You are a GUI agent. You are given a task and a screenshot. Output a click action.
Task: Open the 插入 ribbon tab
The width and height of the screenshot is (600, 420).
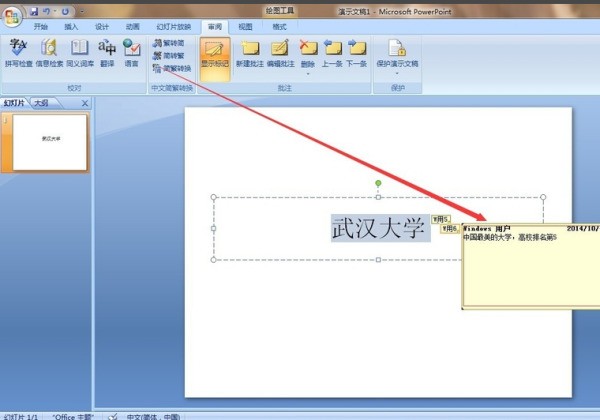coord(71,27)
